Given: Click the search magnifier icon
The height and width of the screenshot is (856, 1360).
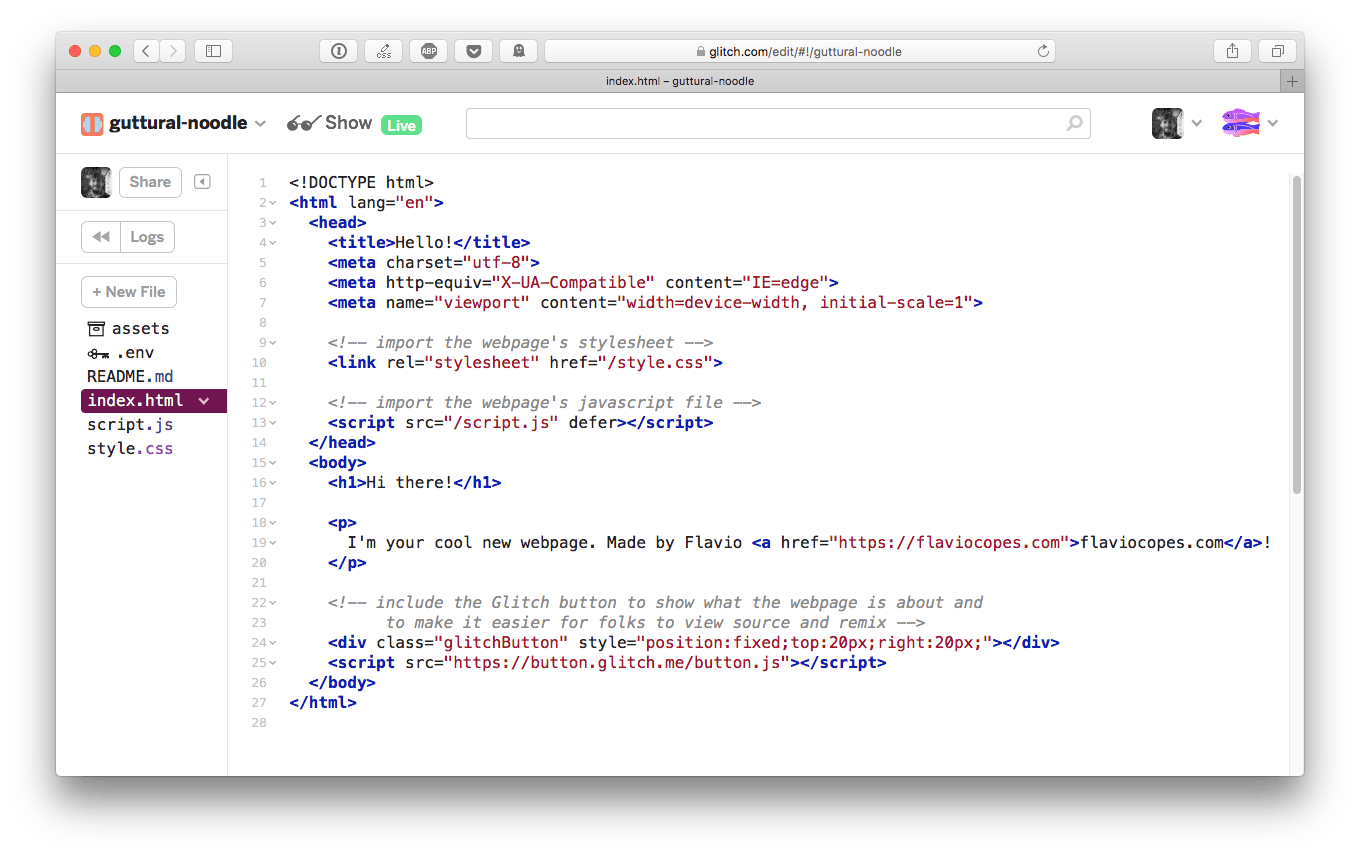Looking at the screenshot, I should 1074,124.
